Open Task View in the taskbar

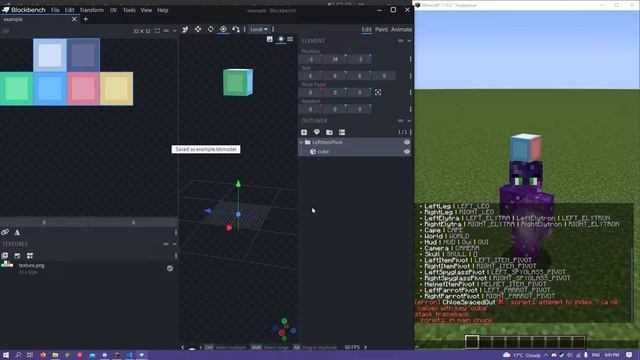30,355
